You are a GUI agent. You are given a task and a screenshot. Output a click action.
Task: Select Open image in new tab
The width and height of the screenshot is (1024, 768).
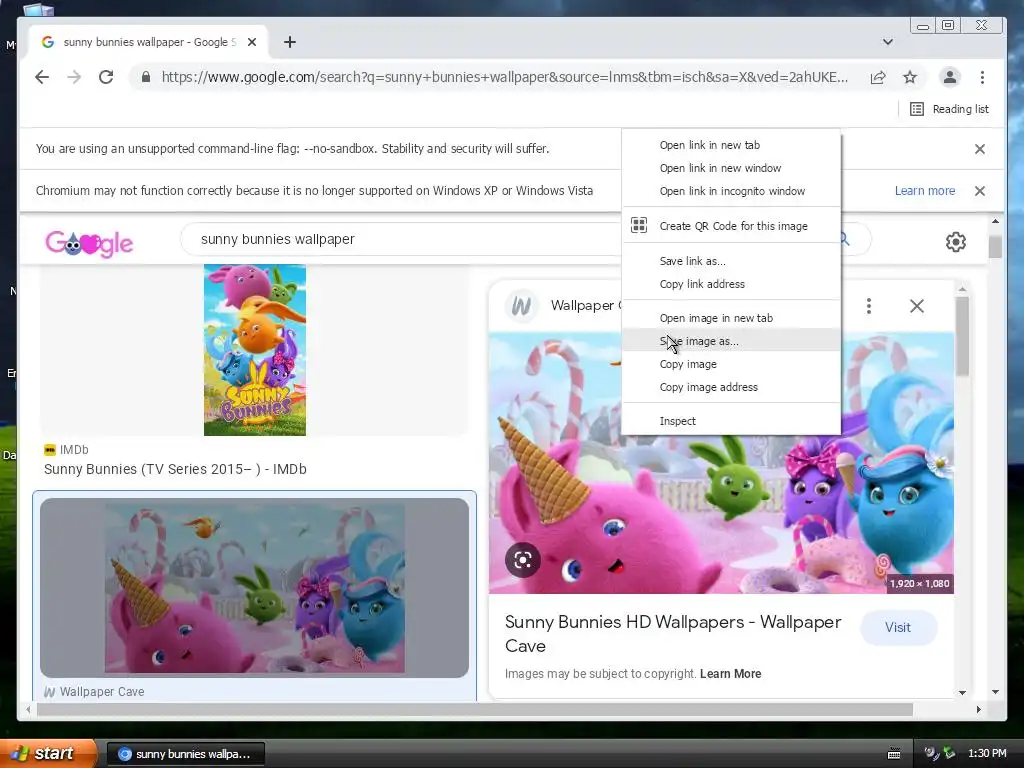731,318
